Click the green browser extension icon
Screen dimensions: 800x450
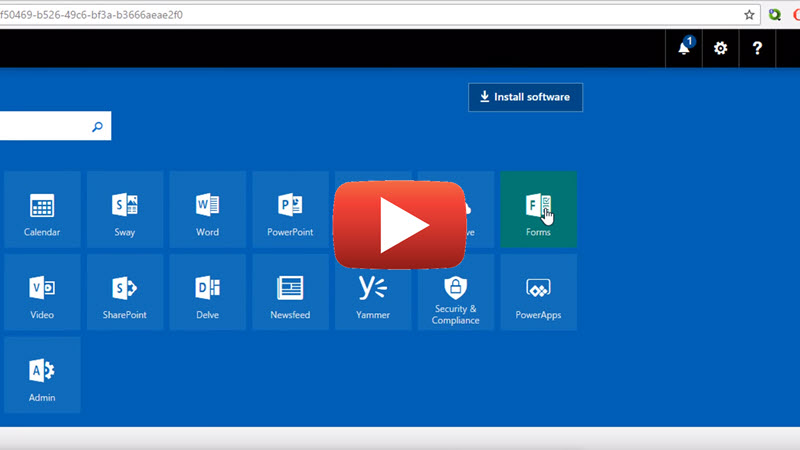coord(774,15)
